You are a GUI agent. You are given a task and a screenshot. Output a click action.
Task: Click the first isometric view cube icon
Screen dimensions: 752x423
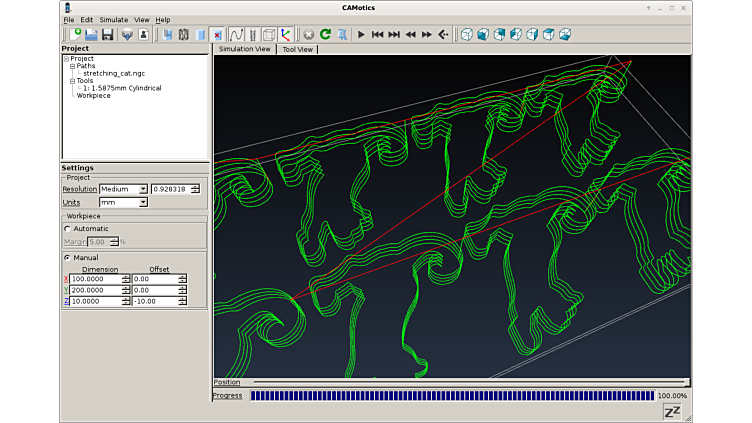pos(466,34)
